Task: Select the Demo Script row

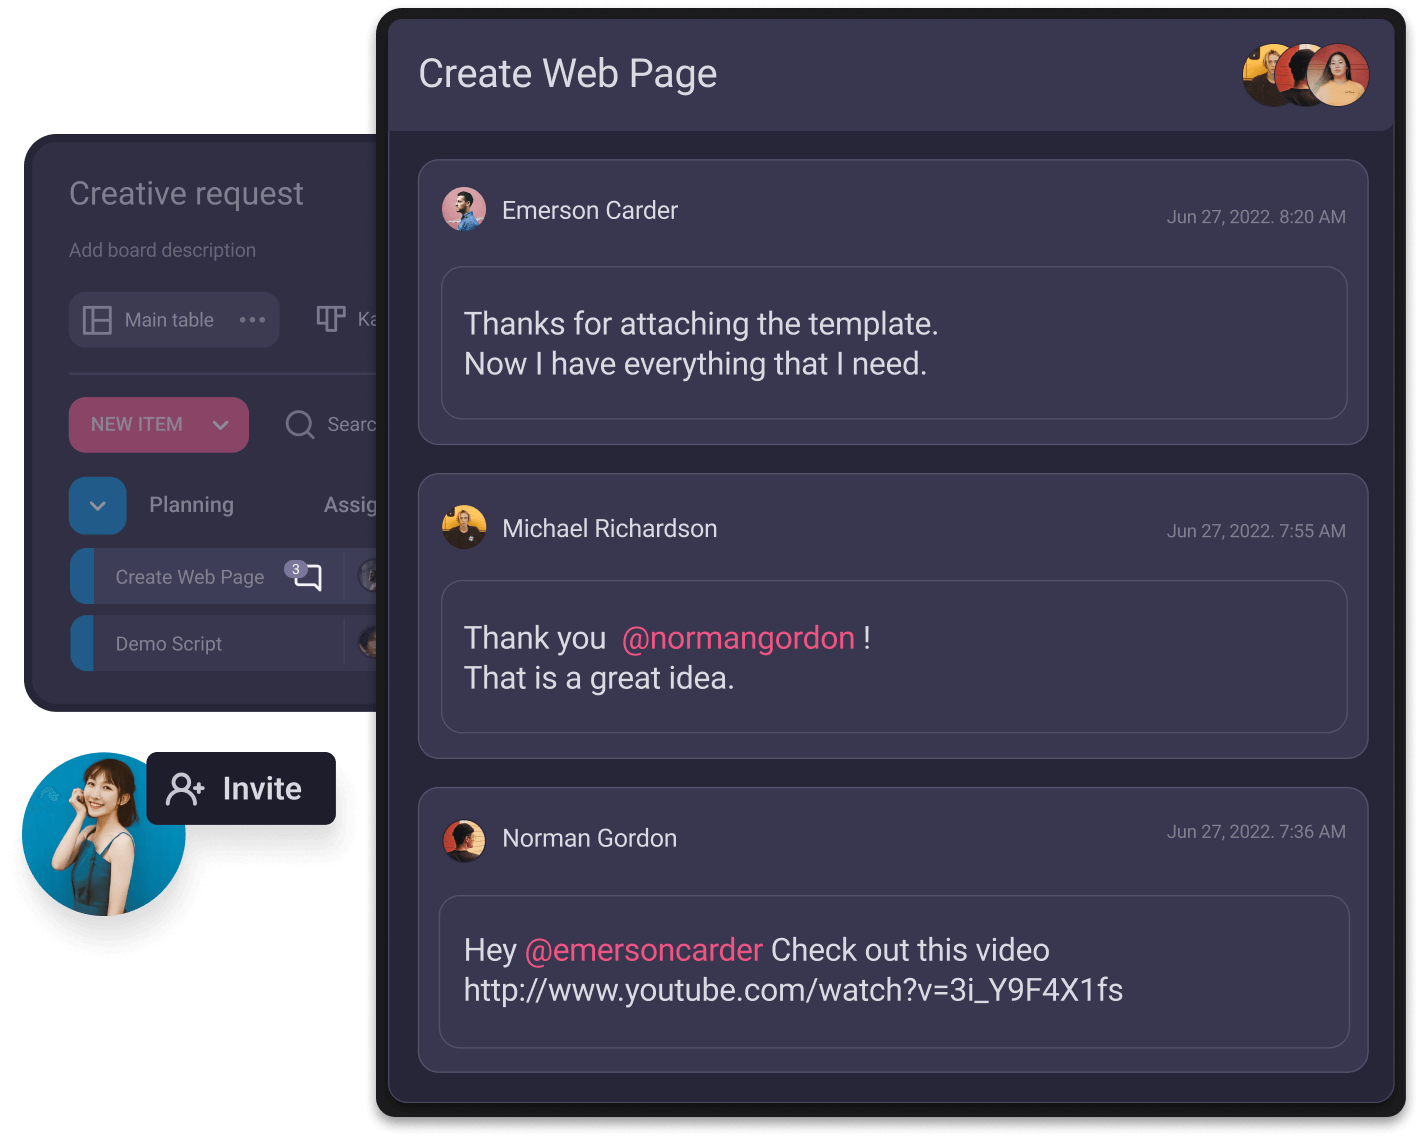Action: [169, 644]
